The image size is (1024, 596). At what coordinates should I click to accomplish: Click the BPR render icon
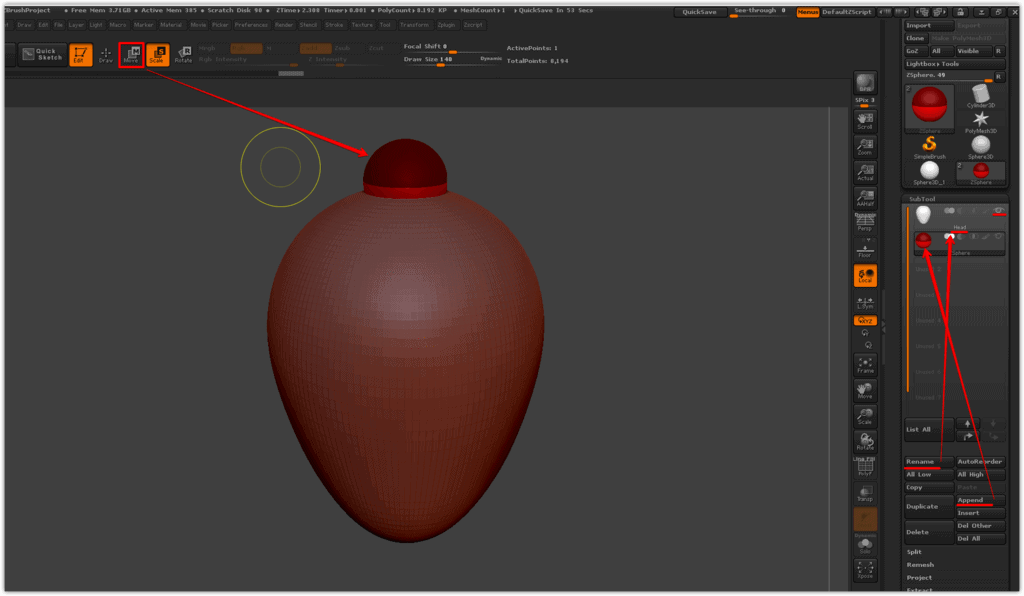point(865,85)
